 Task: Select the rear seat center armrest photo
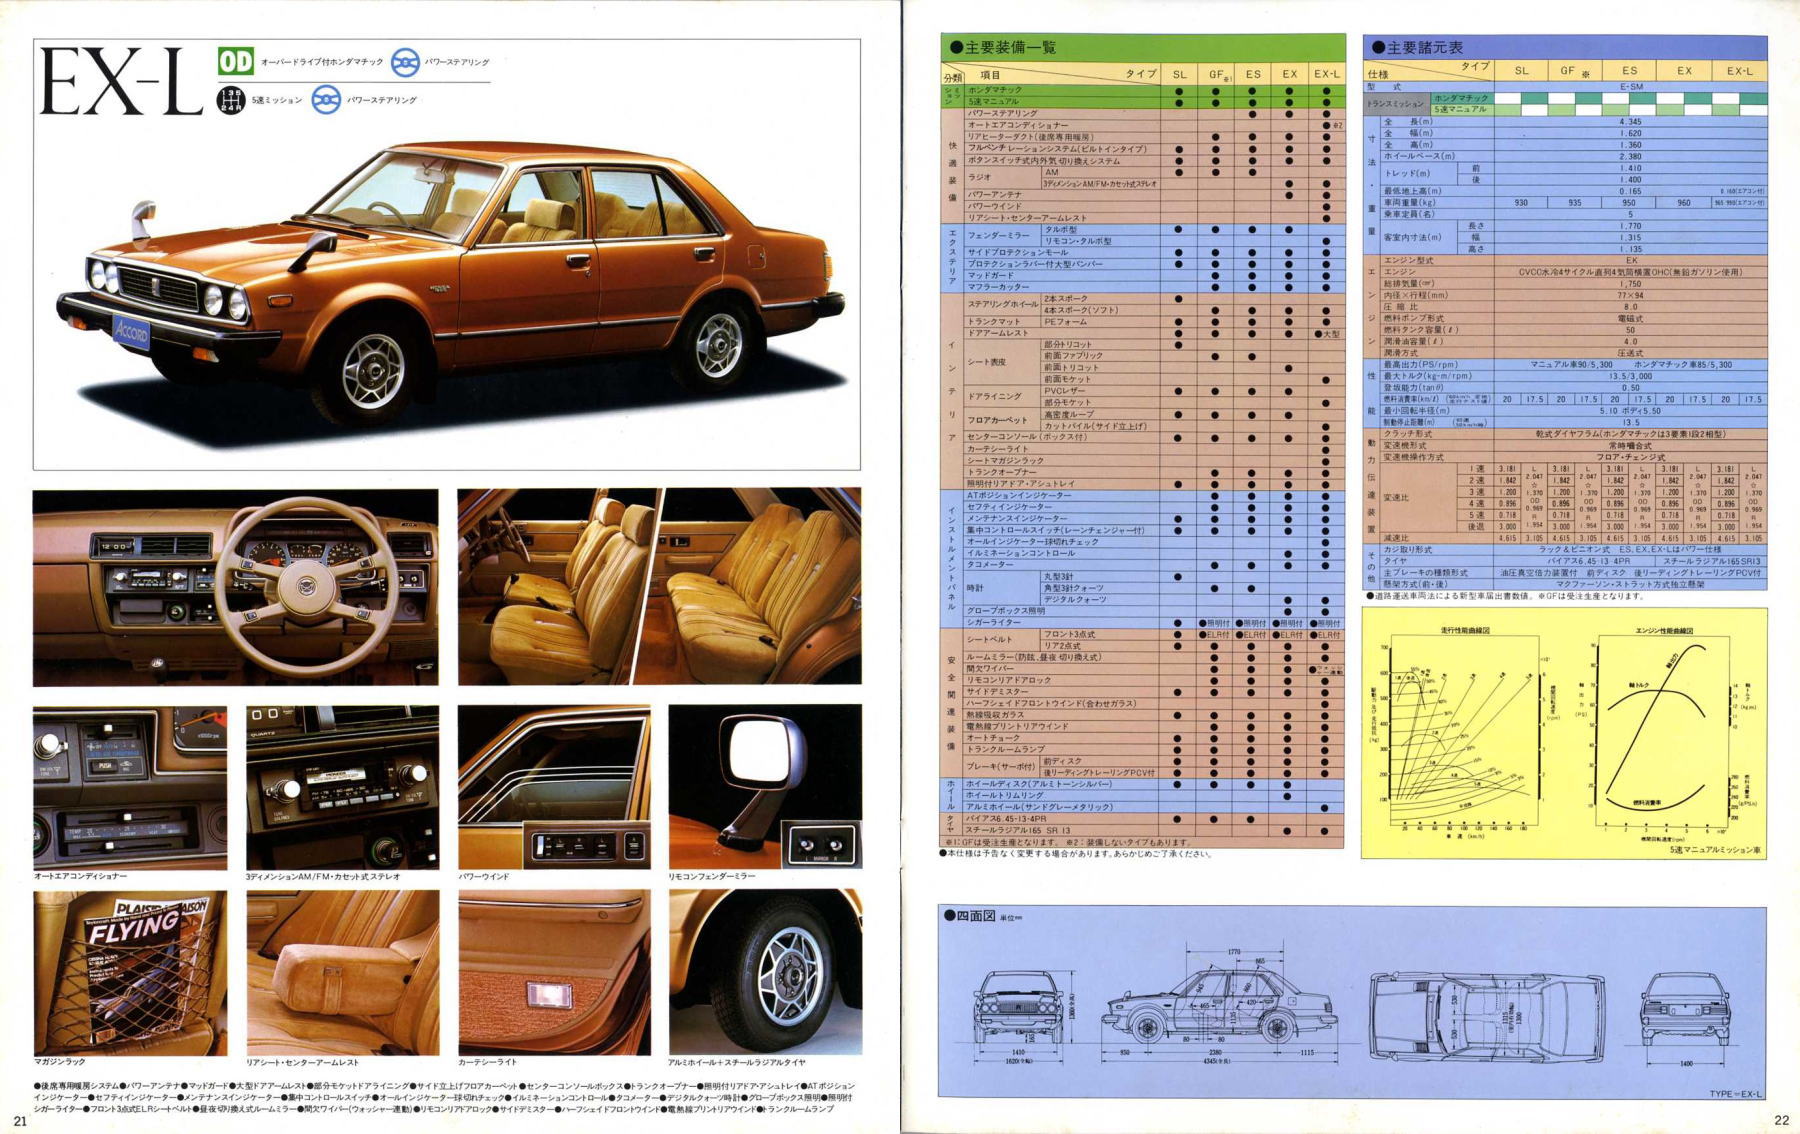pyautogui.click(x=342, y=972)
